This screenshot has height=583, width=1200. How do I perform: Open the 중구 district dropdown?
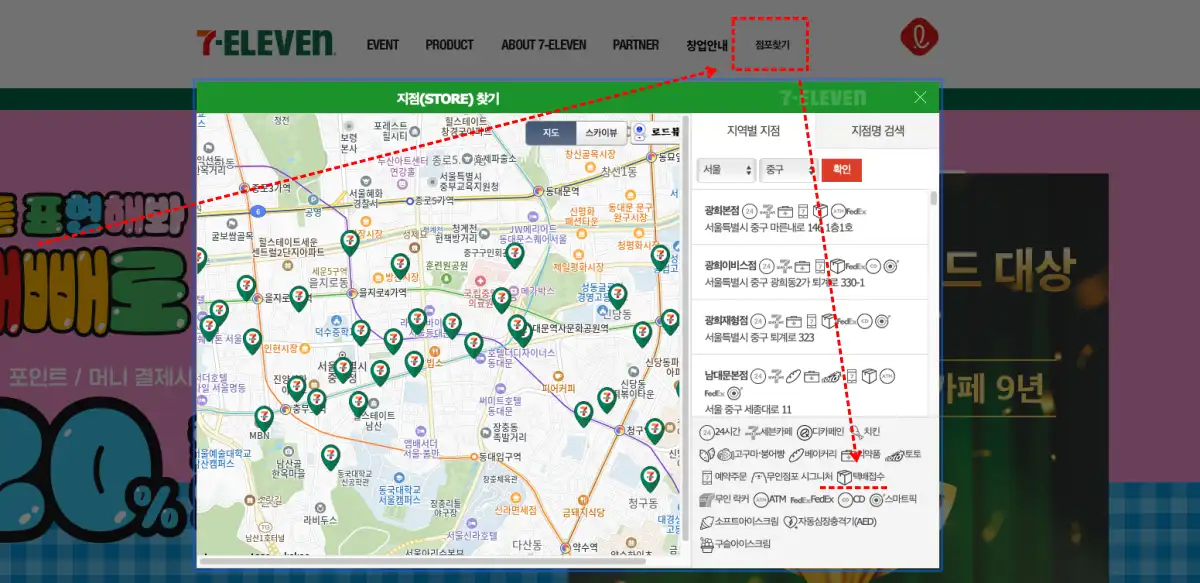click(788, 169)
